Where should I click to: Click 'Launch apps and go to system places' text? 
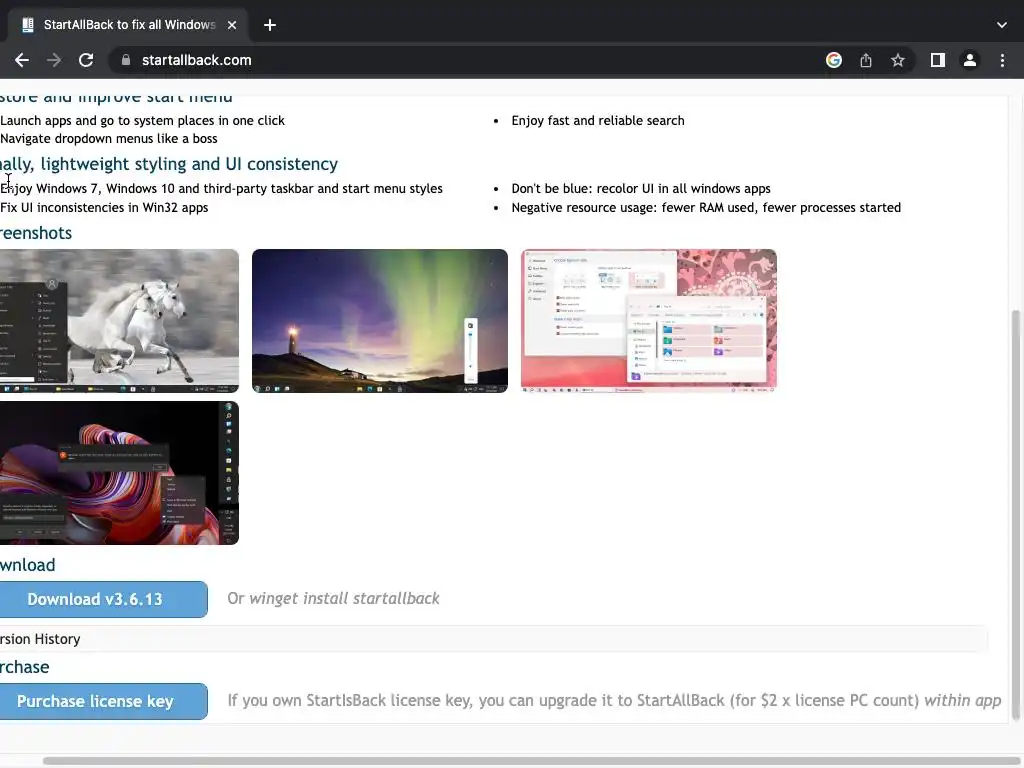[x=142, y=120]
